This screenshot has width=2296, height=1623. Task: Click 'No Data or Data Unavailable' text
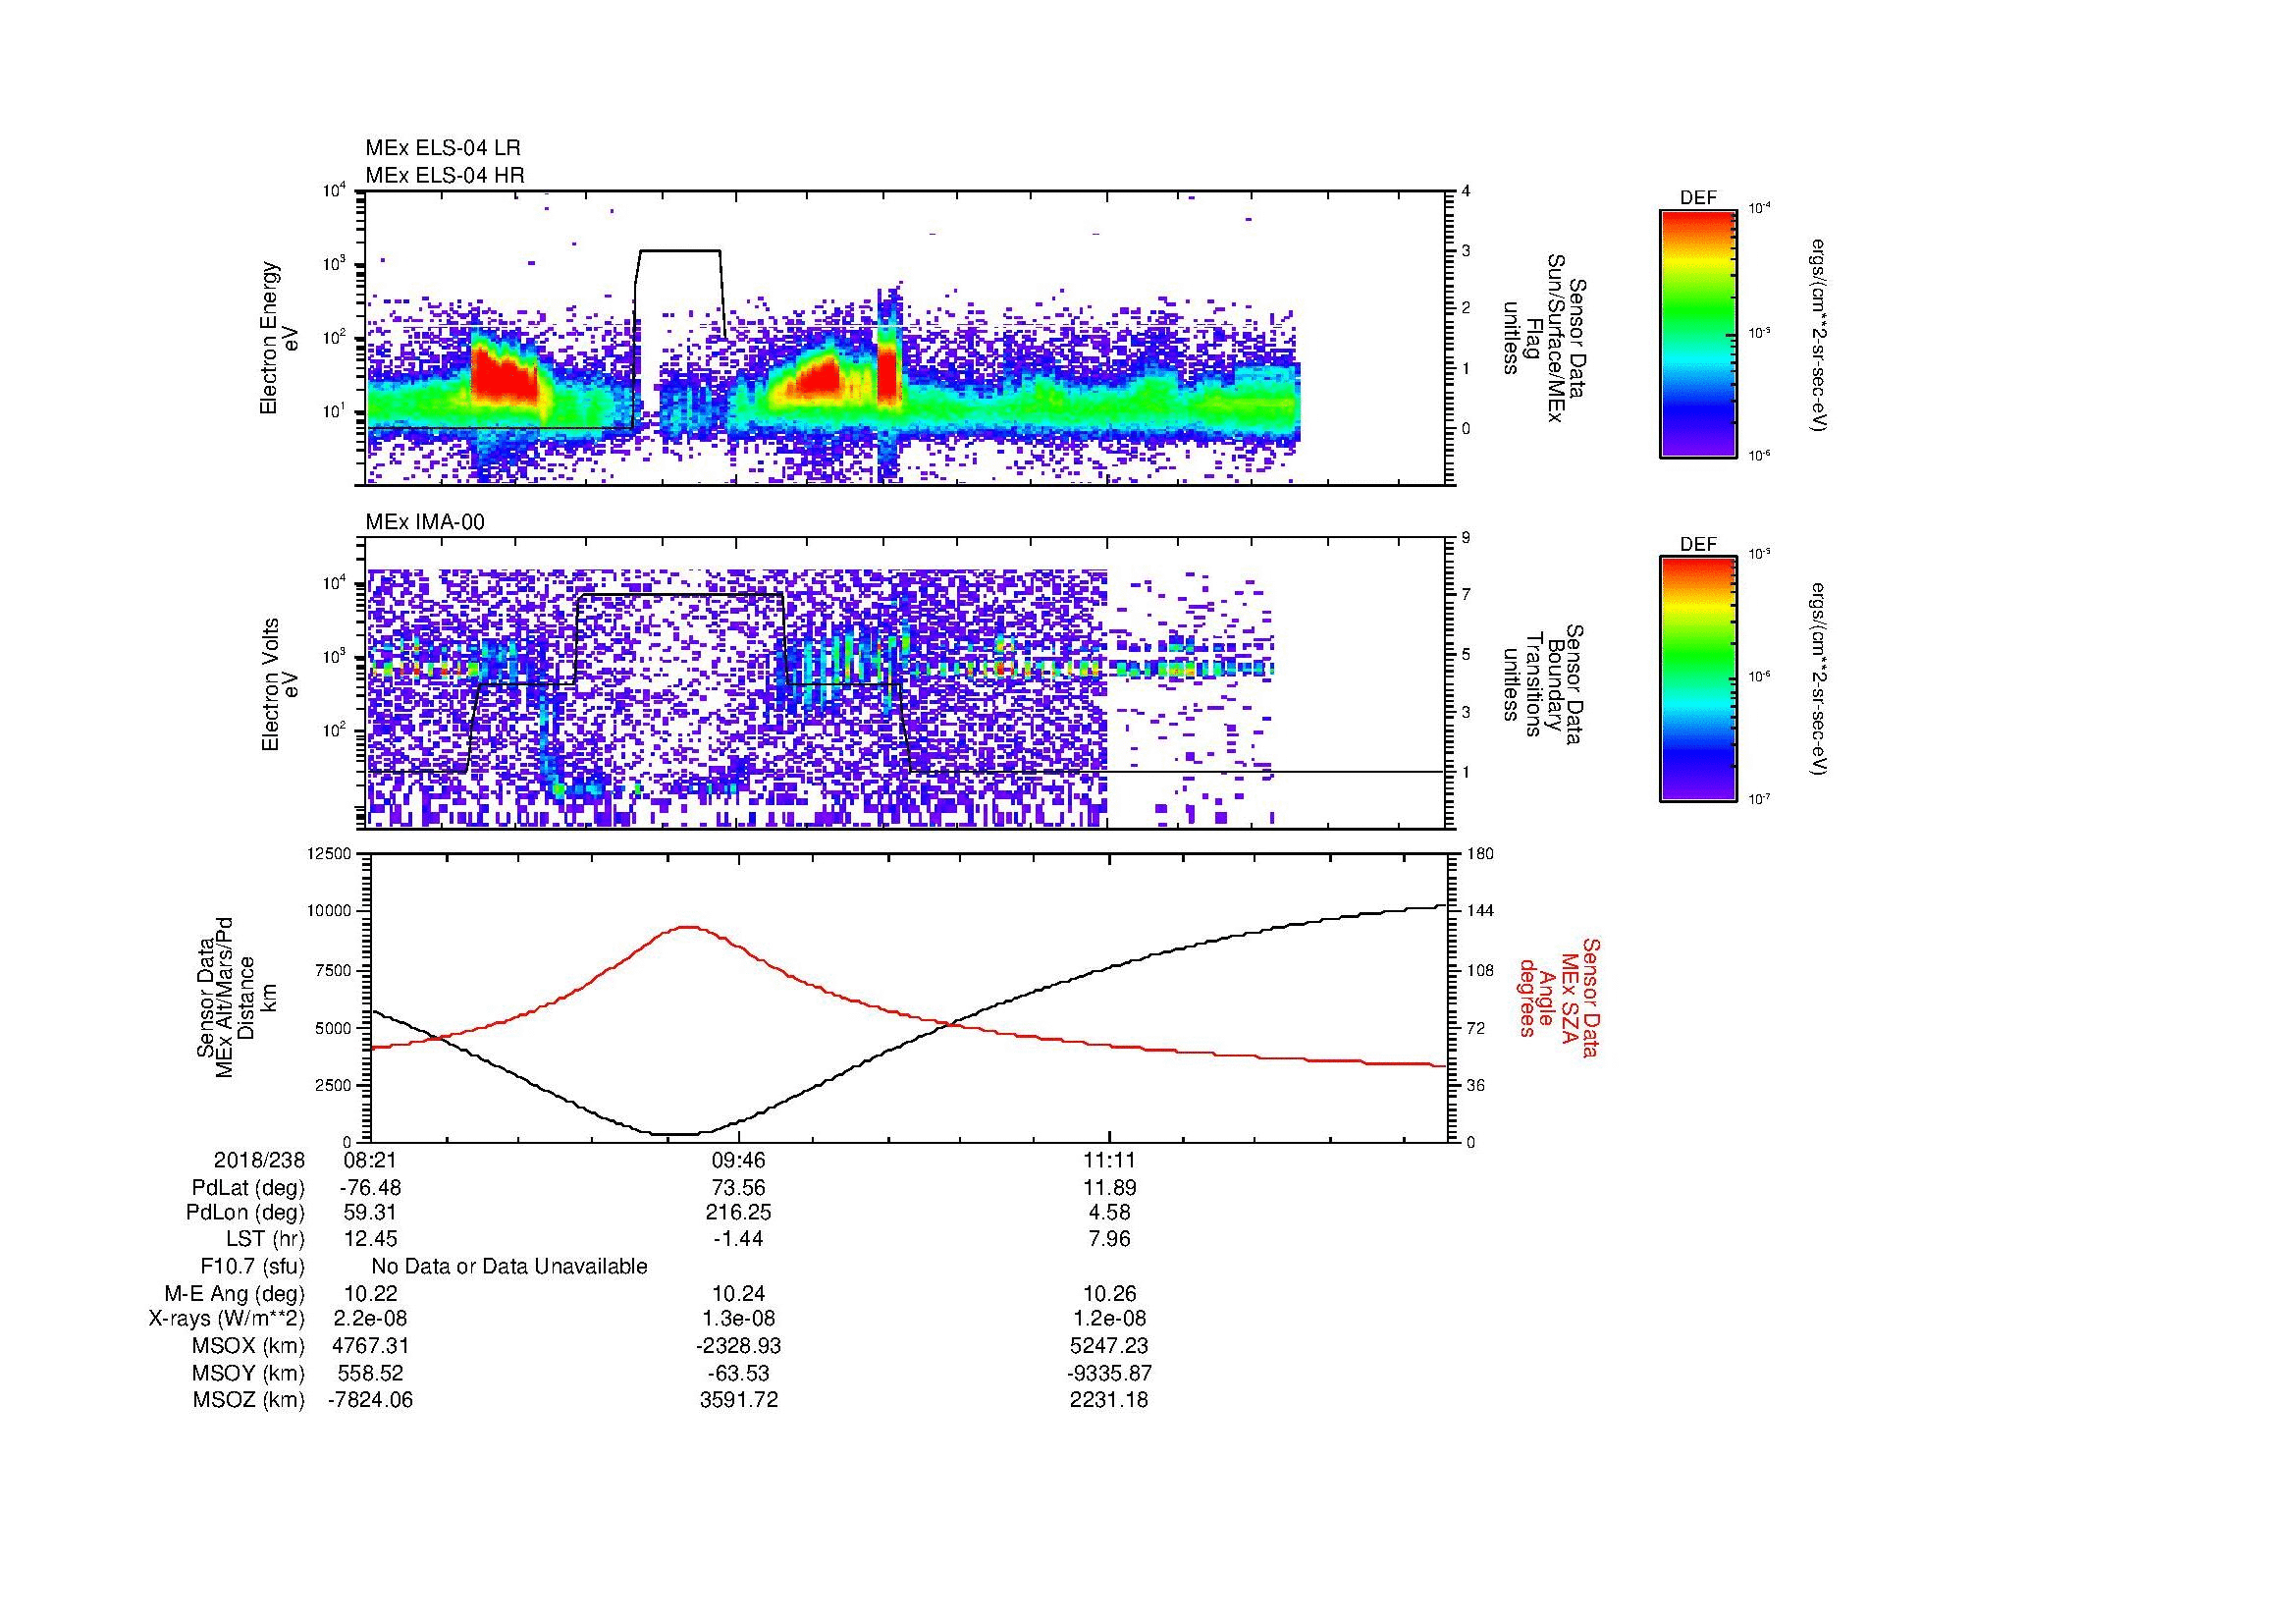[x=510, y=1267]
